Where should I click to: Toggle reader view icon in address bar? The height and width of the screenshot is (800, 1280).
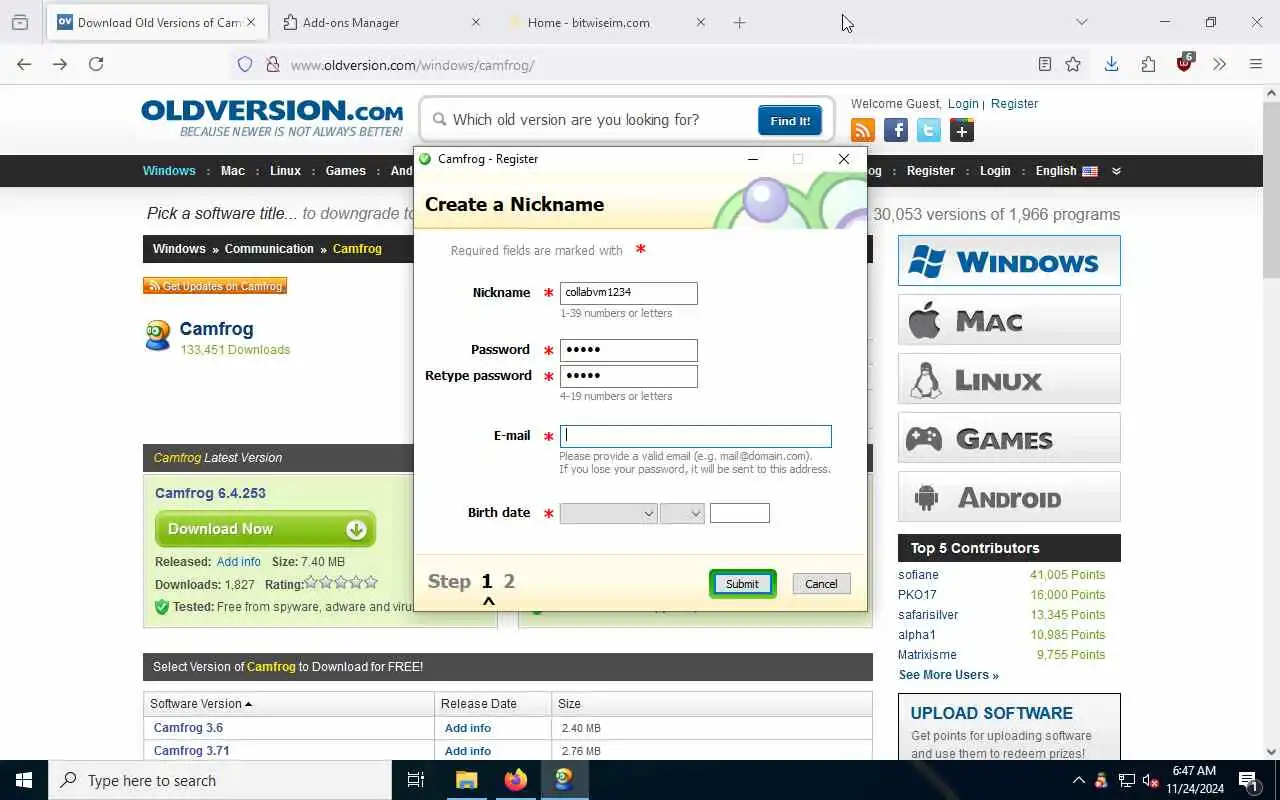click(1044, 64)
